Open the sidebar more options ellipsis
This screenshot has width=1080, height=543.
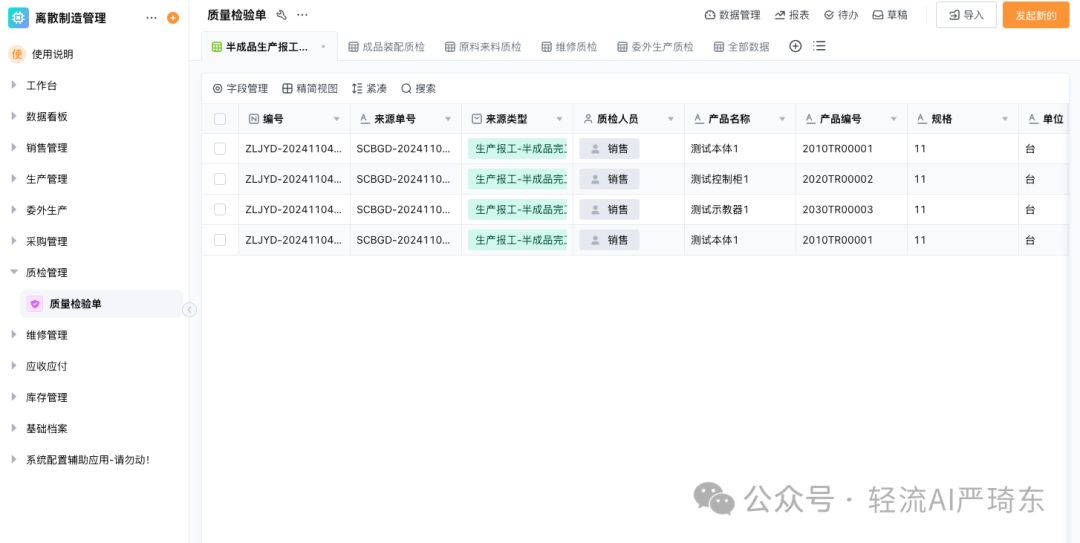click(152, 18)
